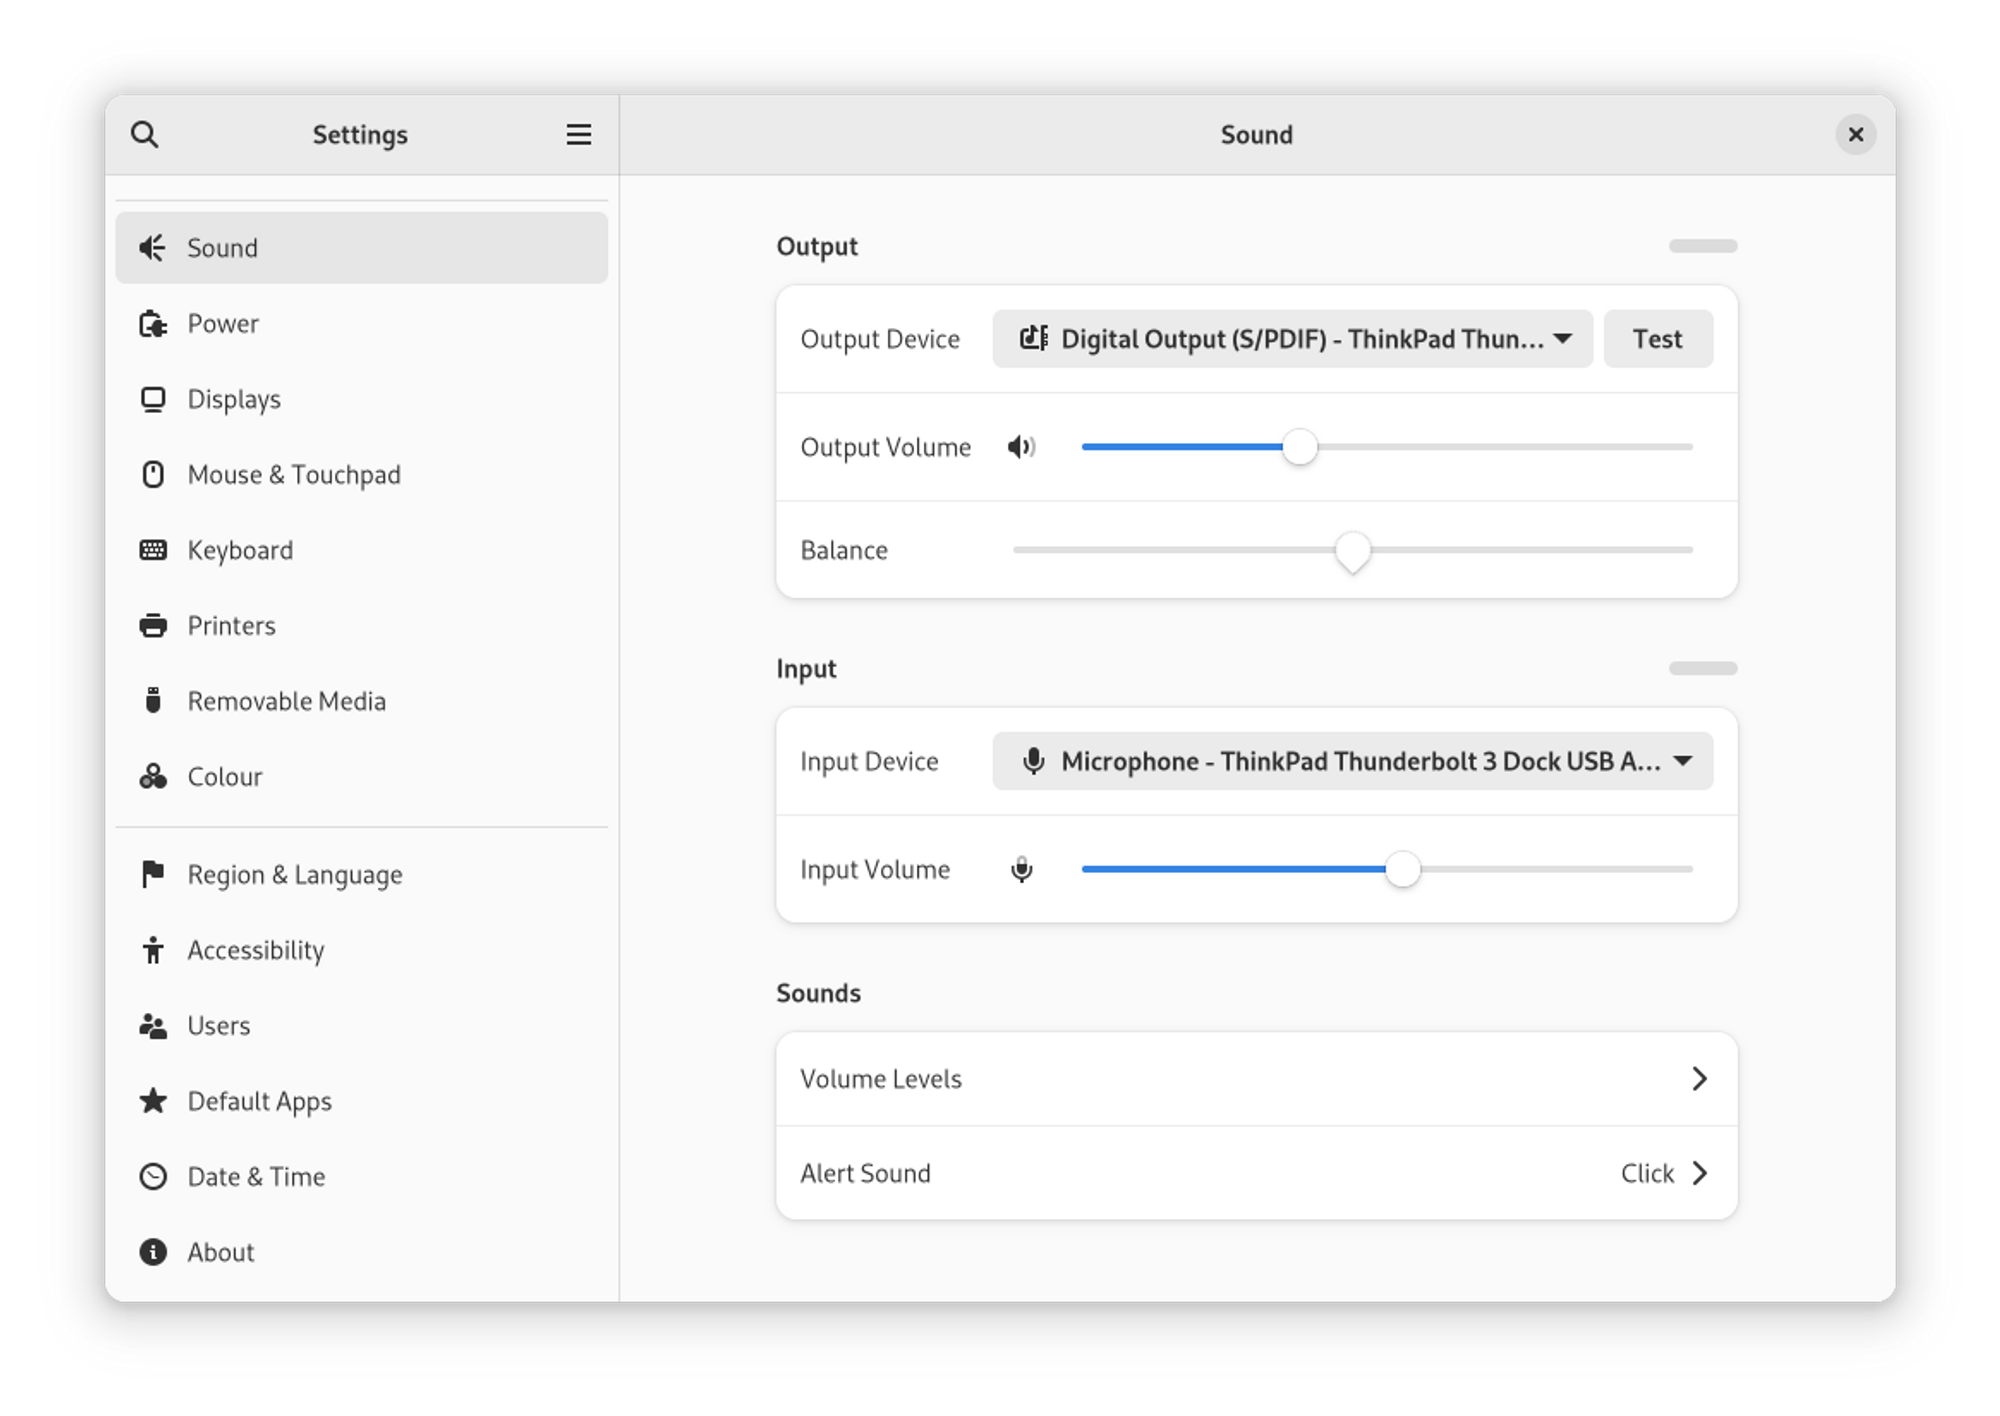Open the Alert Sound row

[1256, 1172]
